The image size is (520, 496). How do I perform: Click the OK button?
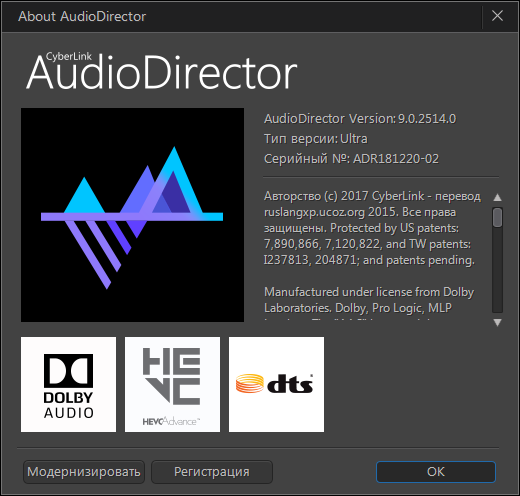[436, 472]
